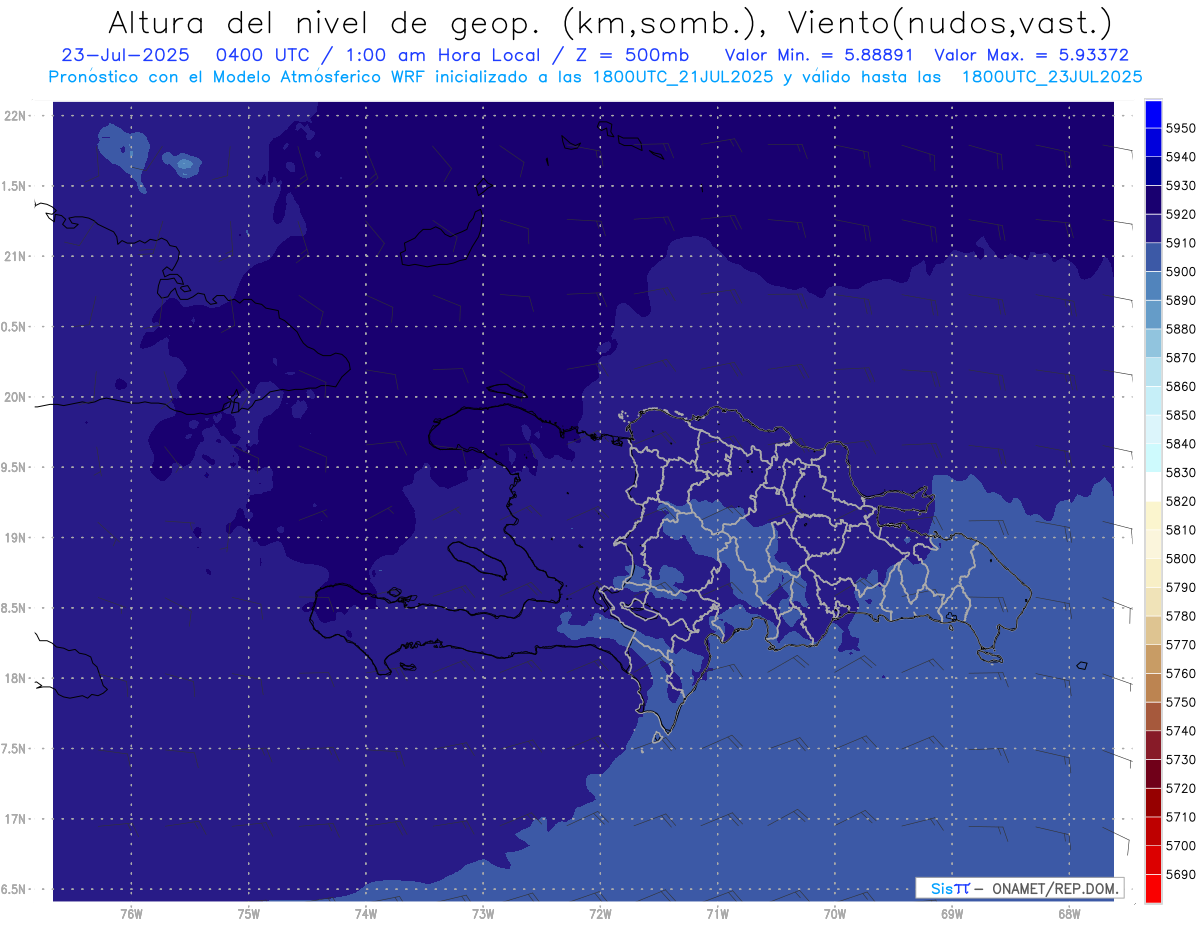Click latitude axis label '1.5N'
The height and width of the screenshot is (927, 1200).
point(15,186)
